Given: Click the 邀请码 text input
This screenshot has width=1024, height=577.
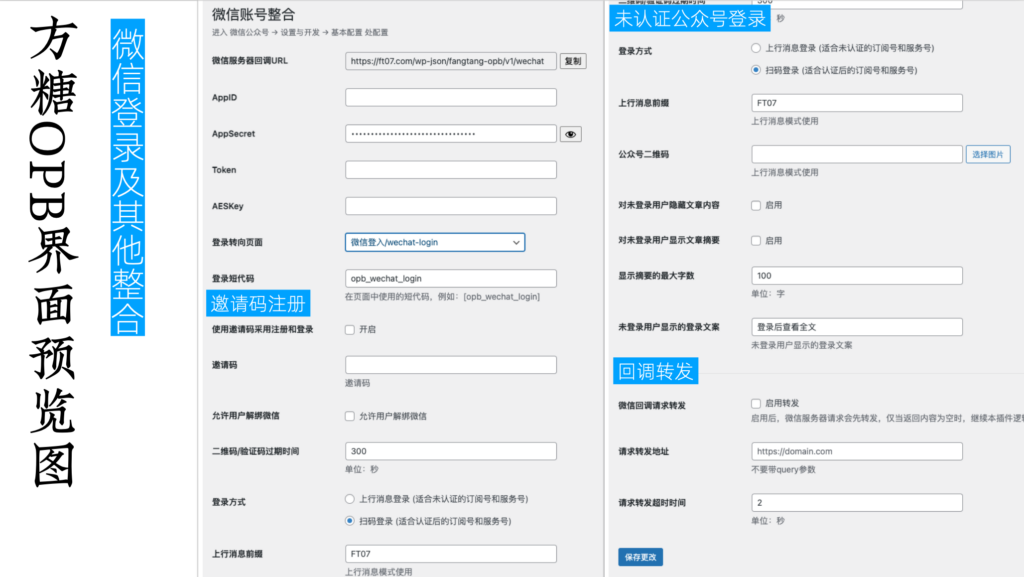Looking at the screenshot, I should click(450, 365).
